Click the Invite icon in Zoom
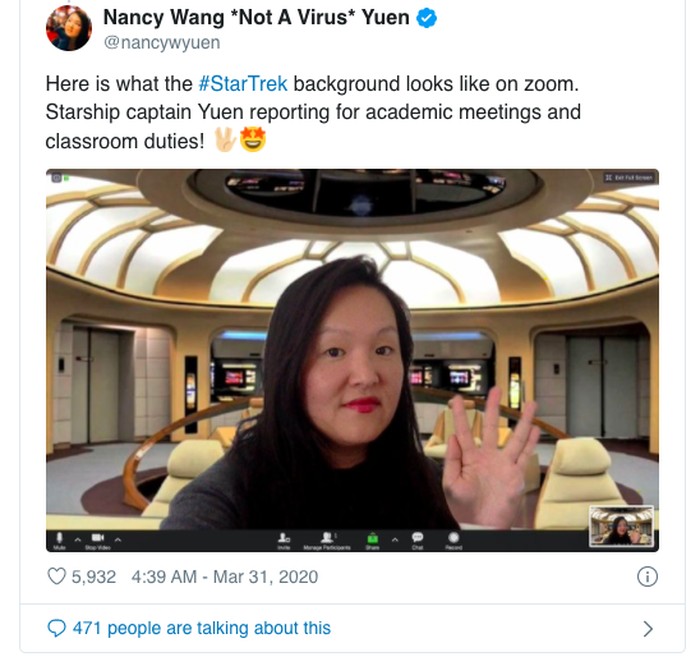The width and height of the screenshot is (700, 666). (285, 537)
